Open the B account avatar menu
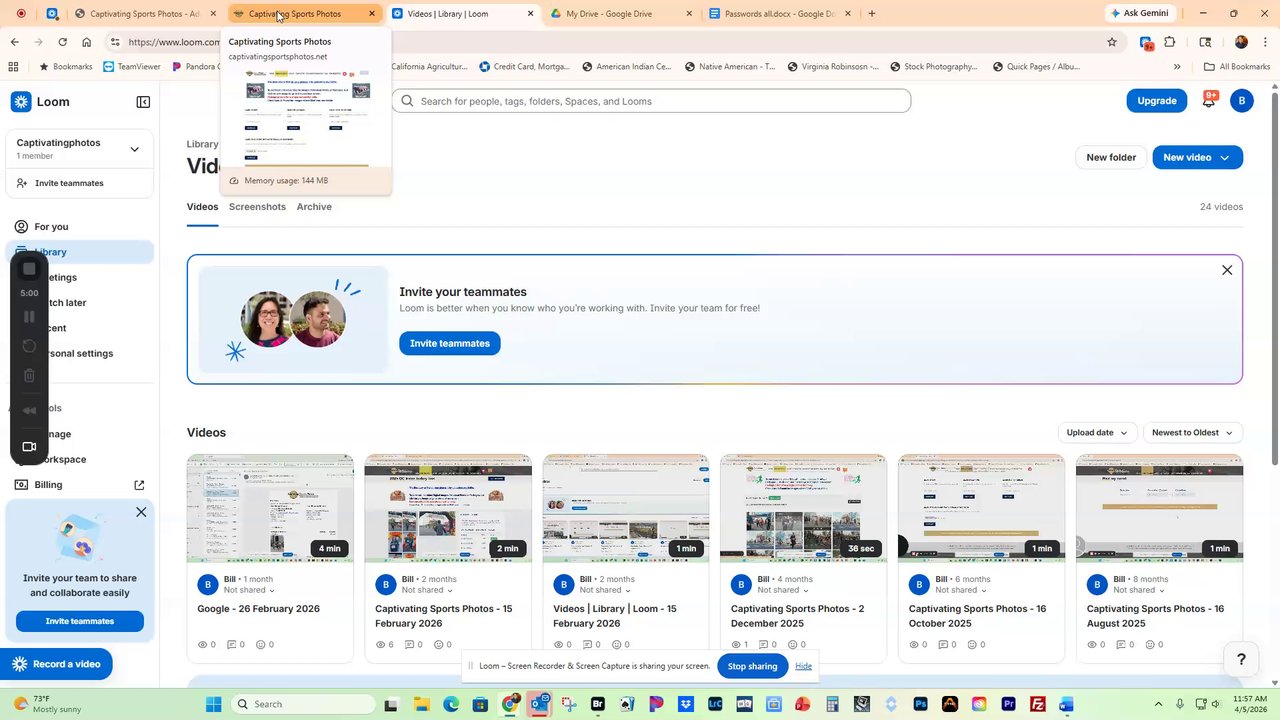Screen dimensions: 1280x720 point(1242,101)
